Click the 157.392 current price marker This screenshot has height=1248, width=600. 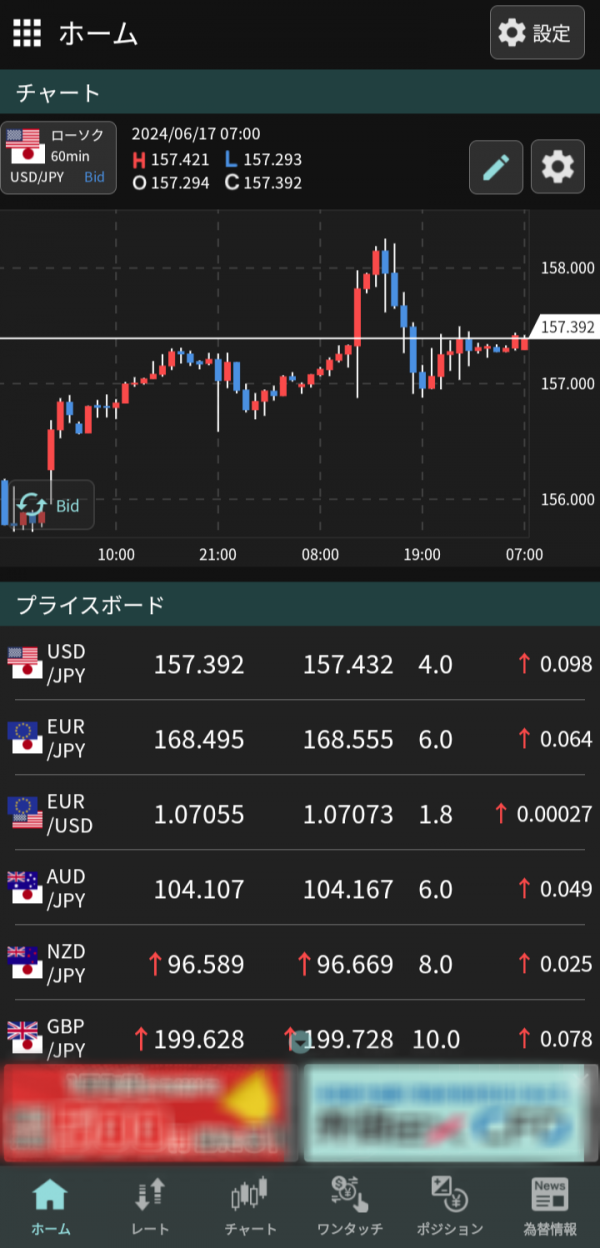click(566, 327)
